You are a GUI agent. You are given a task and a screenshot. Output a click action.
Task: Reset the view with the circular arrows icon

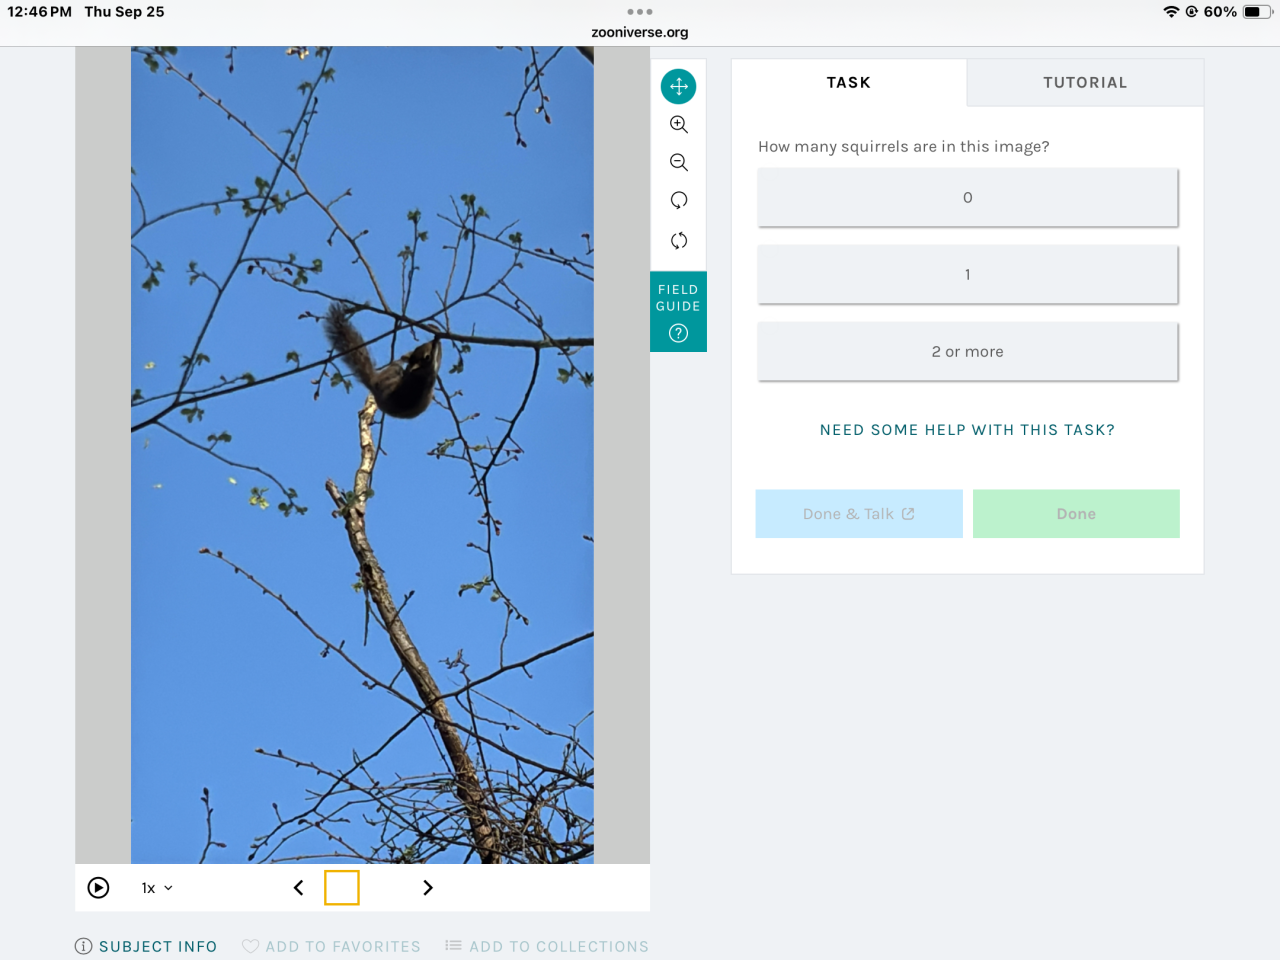pyautogui.click(x=678, y=240)
